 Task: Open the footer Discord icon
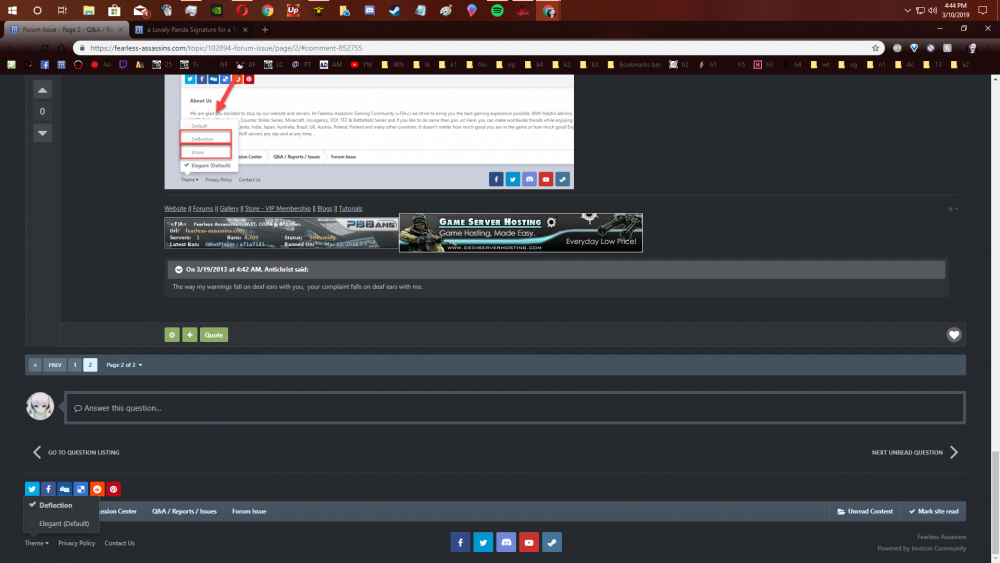click(x=506, y=543)
